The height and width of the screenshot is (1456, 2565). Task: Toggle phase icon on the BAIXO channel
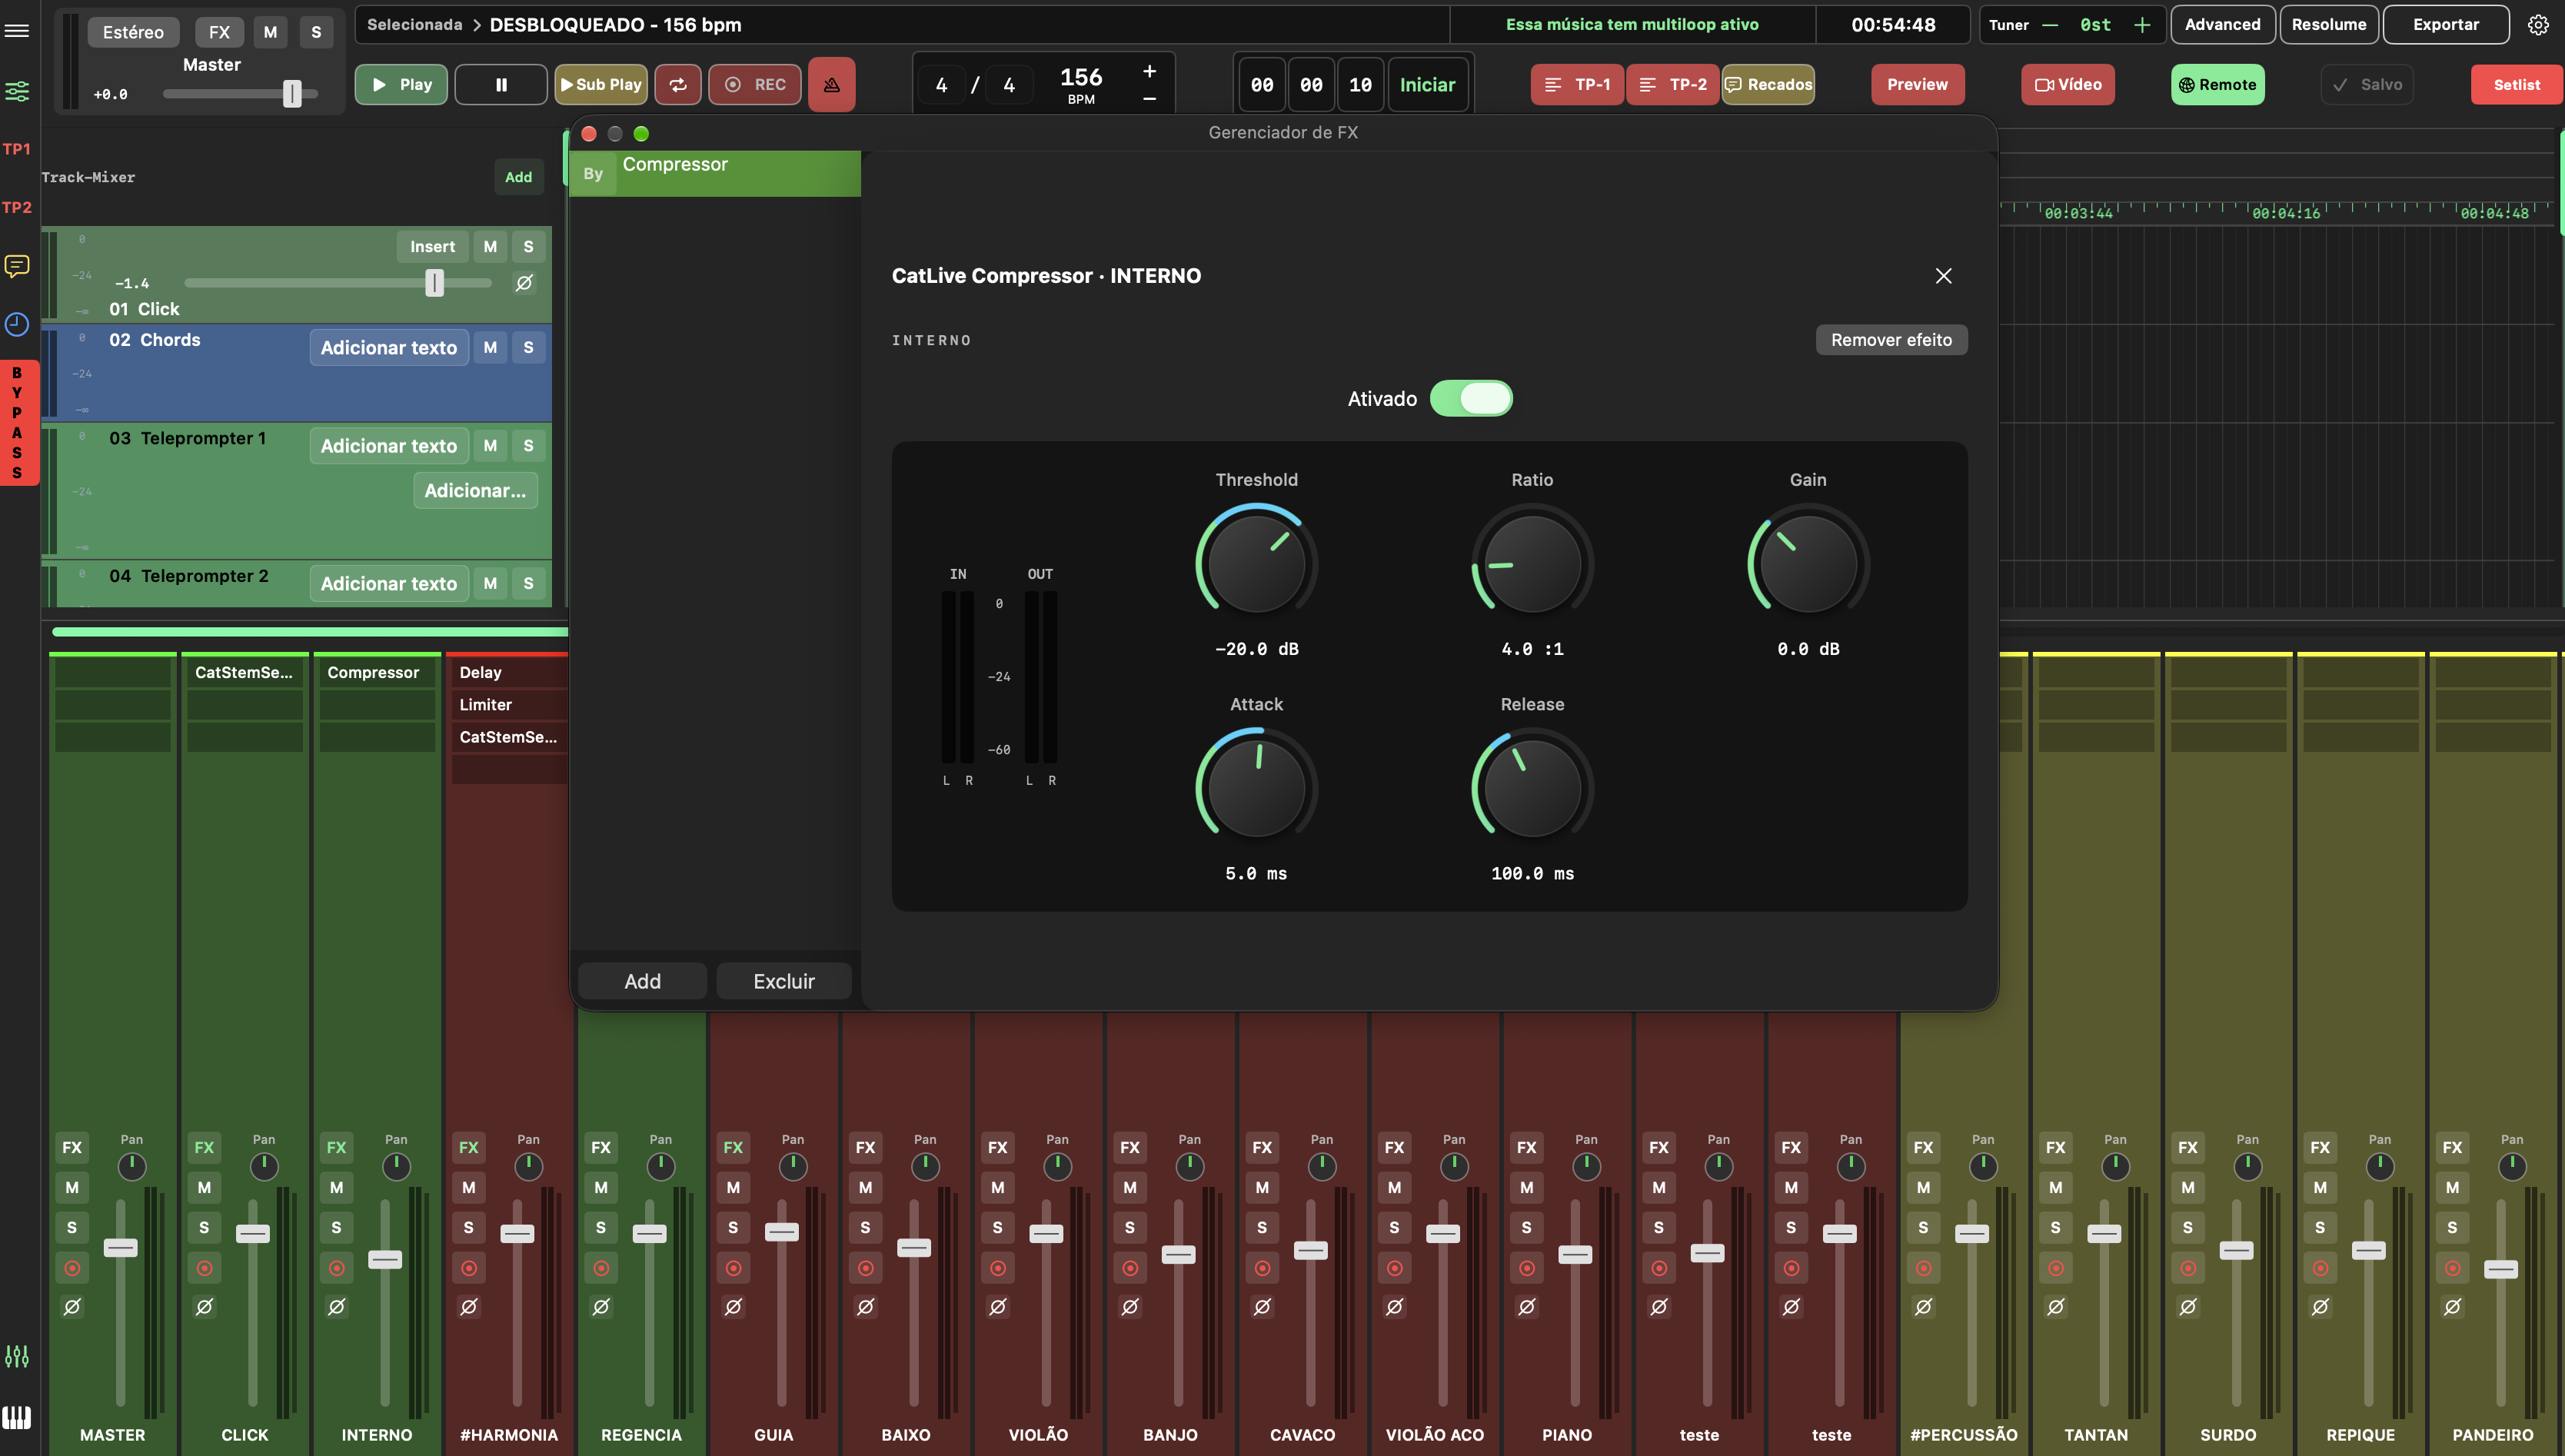[x=866, y=1306]
